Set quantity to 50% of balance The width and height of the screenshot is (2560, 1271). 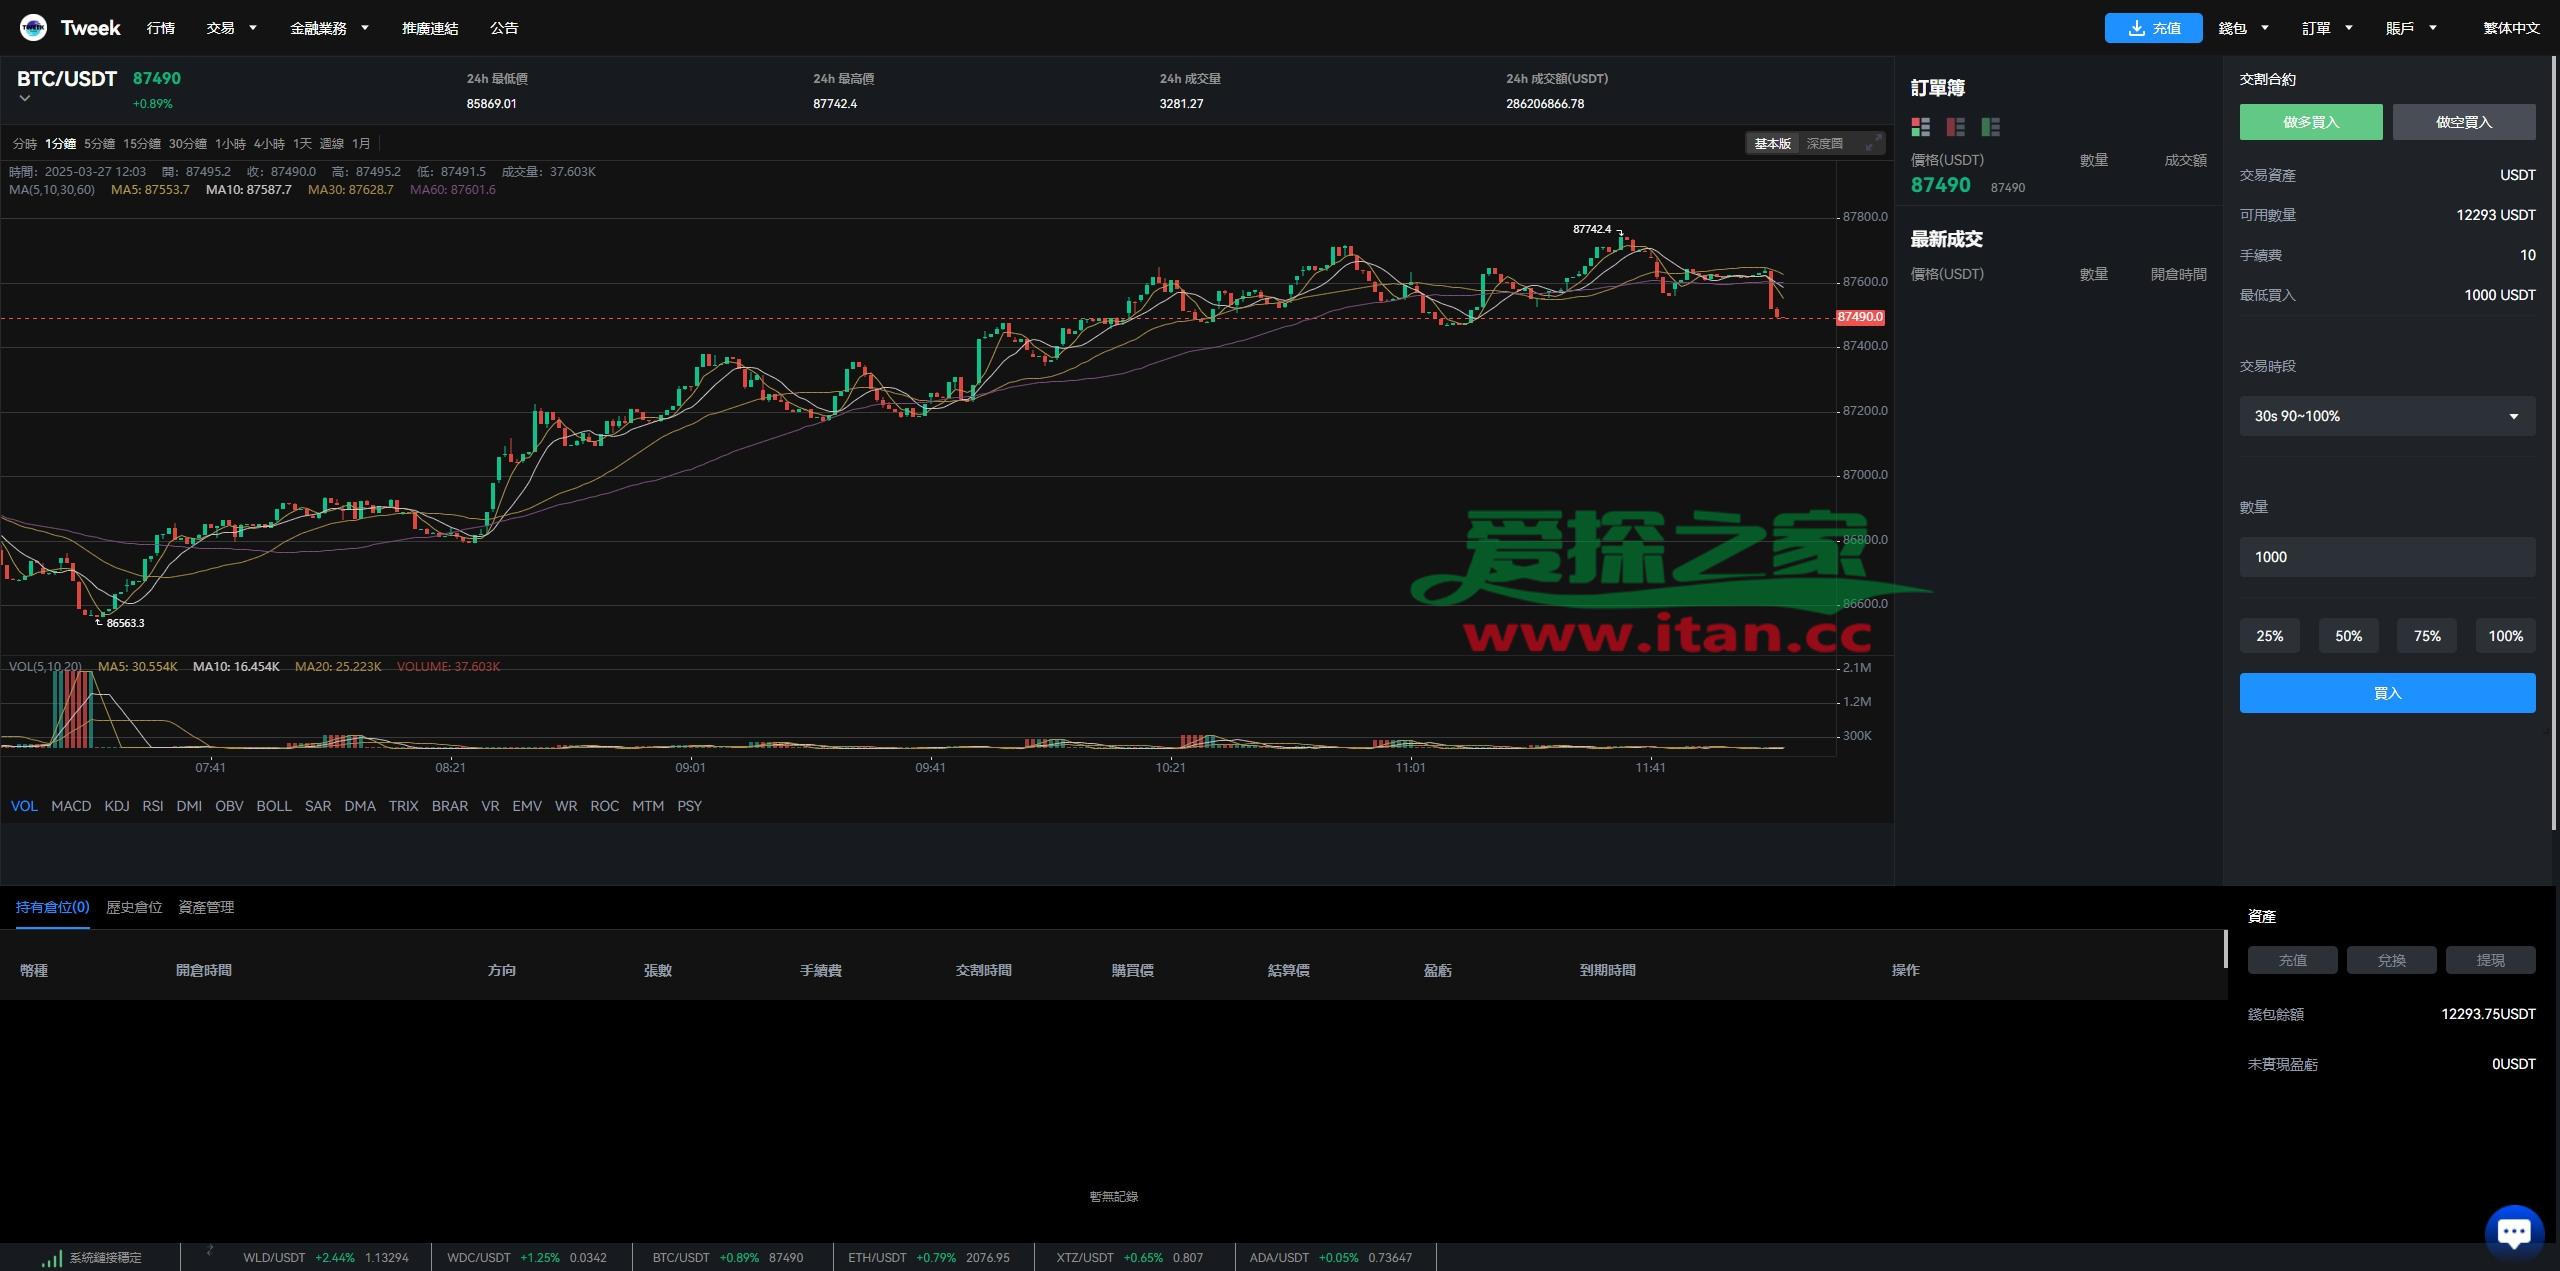(2347, 636)
